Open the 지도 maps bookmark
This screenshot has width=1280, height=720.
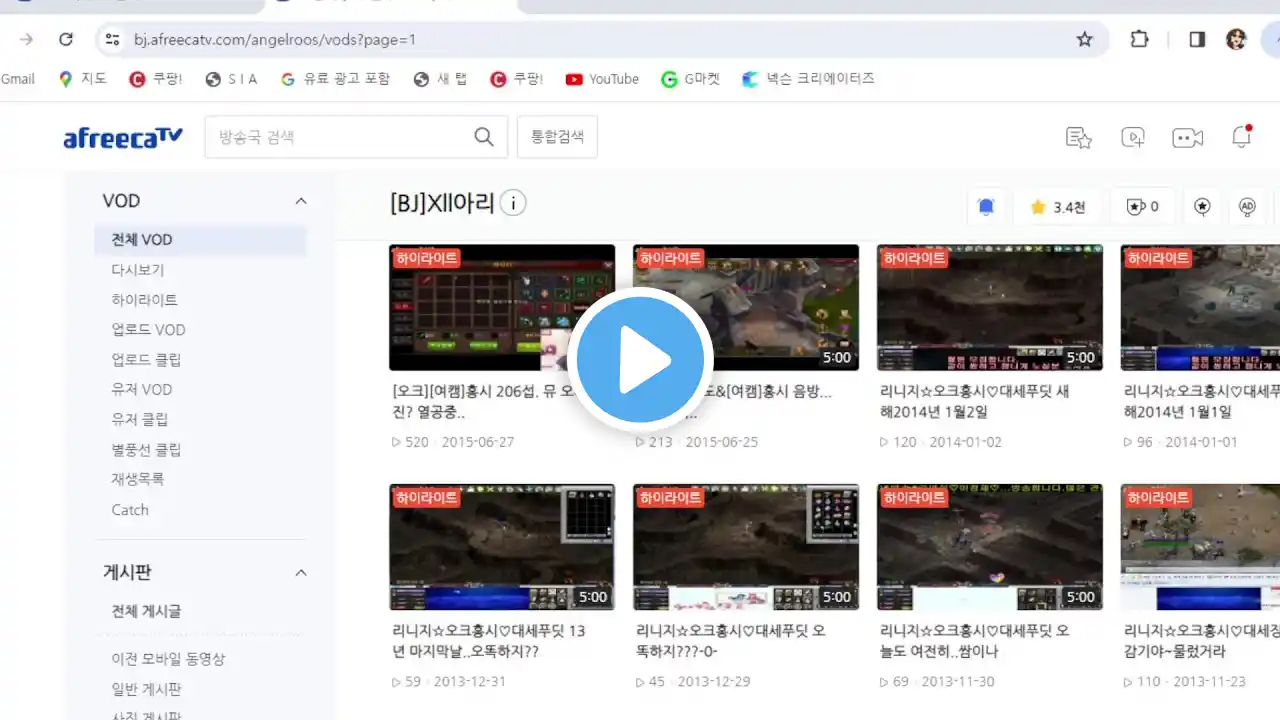tap(82, 79)
